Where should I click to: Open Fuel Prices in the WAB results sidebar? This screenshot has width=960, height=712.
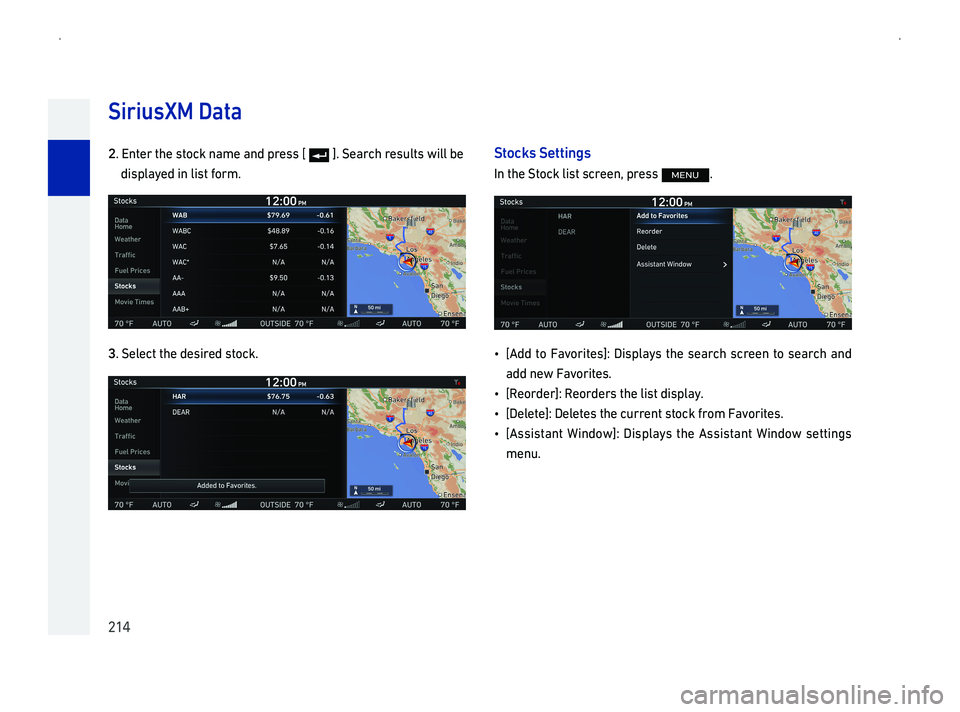click(134, 271)
